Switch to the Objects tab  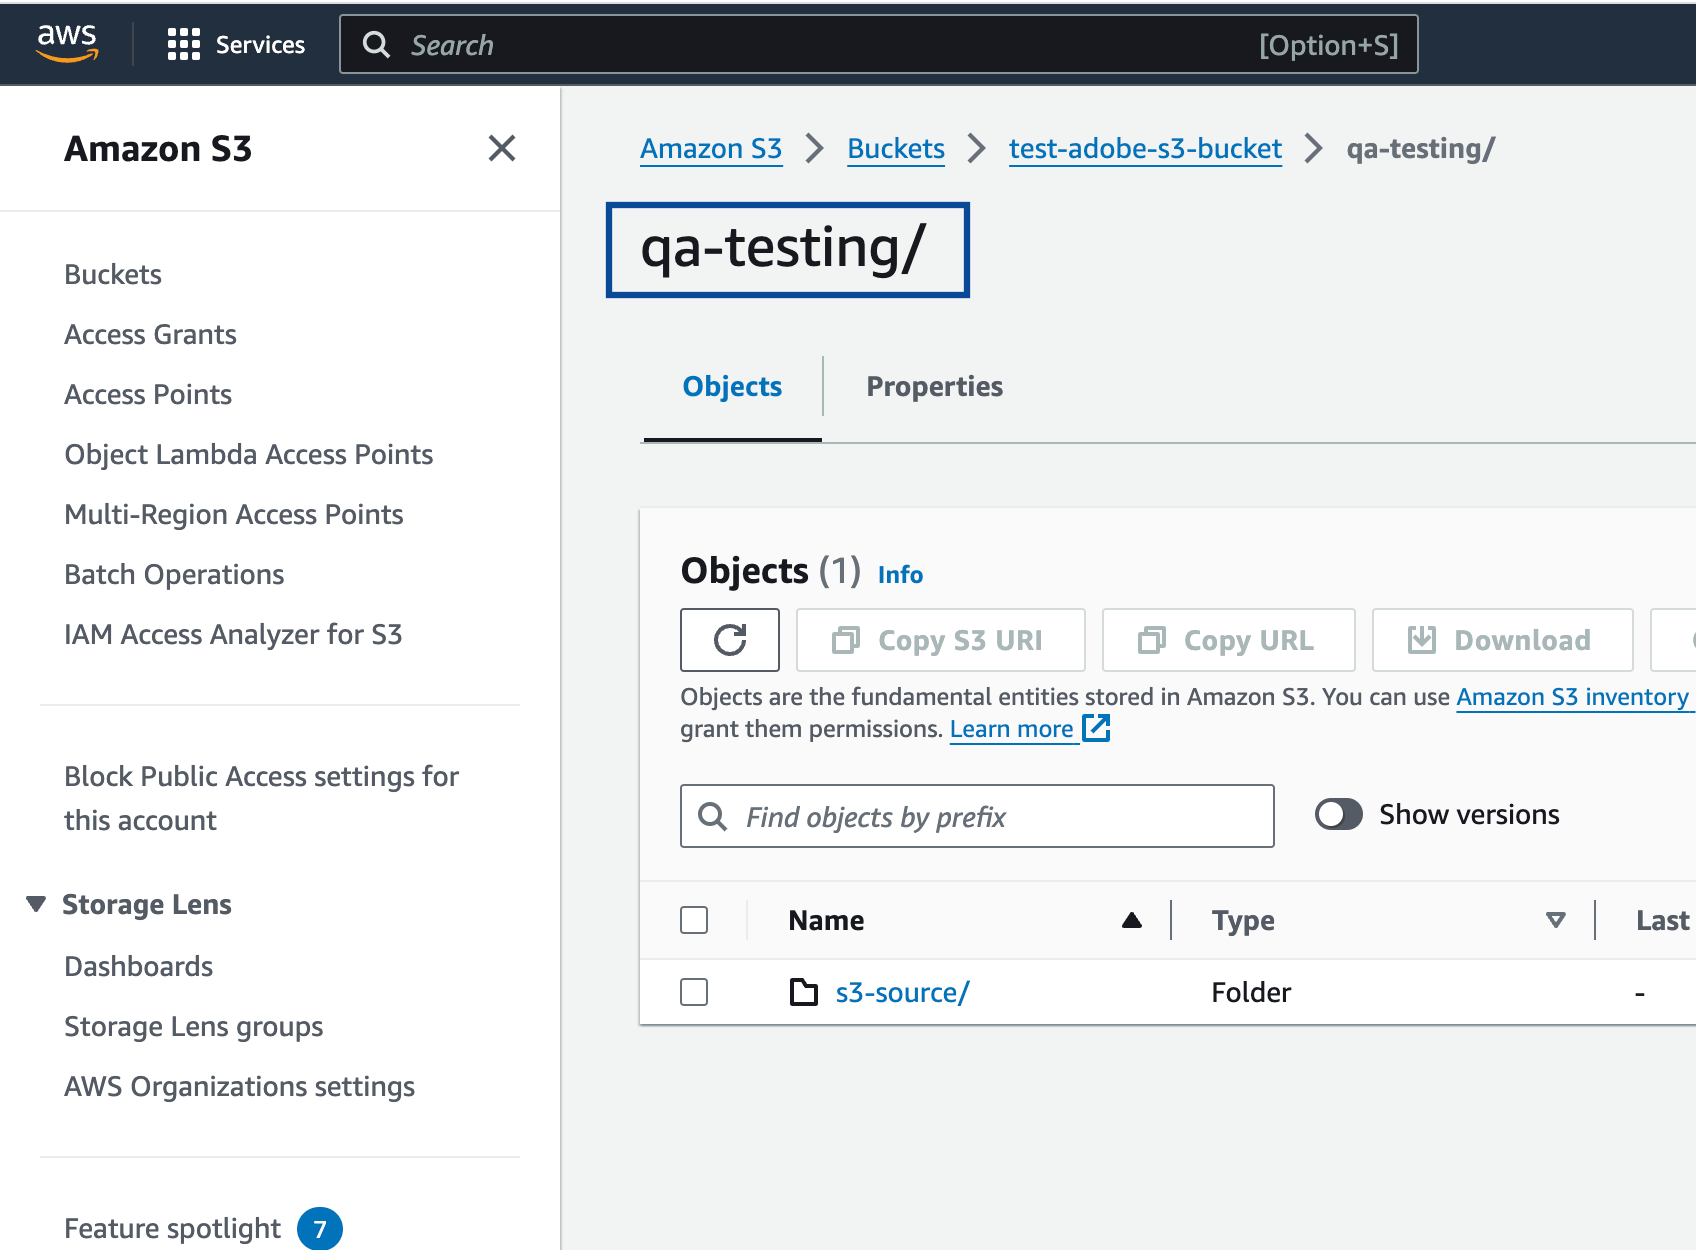pyautogui.click(x=732, y=387)
